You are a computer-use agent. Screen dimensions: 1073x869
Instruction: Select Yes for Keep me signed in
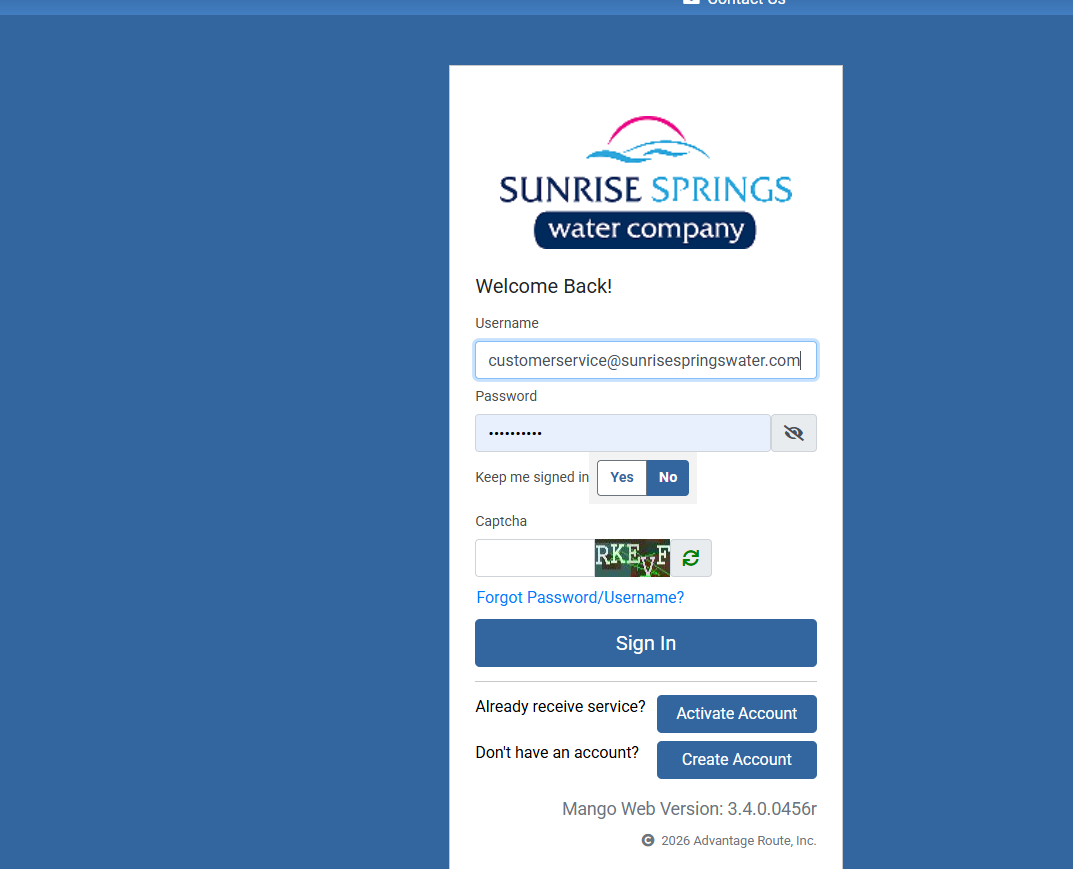point(622,478)
